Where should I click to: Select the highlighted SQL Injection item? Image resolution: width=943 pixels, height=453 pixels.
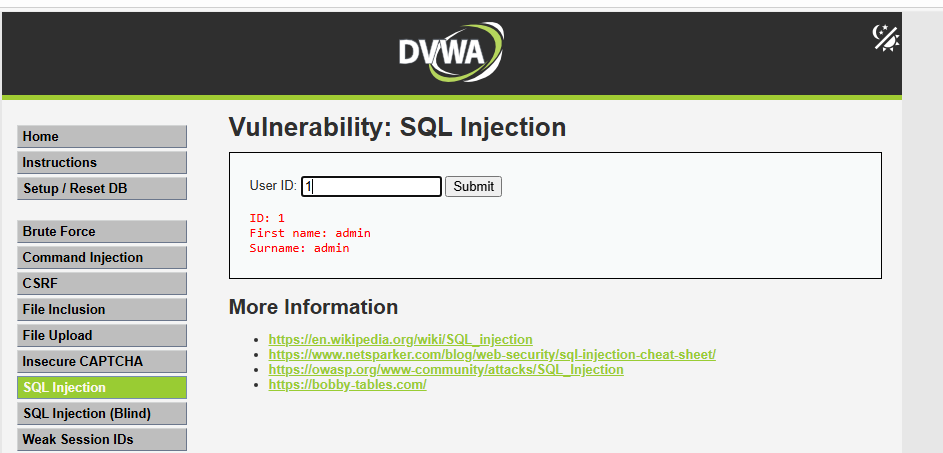click(x=102, y=387)
